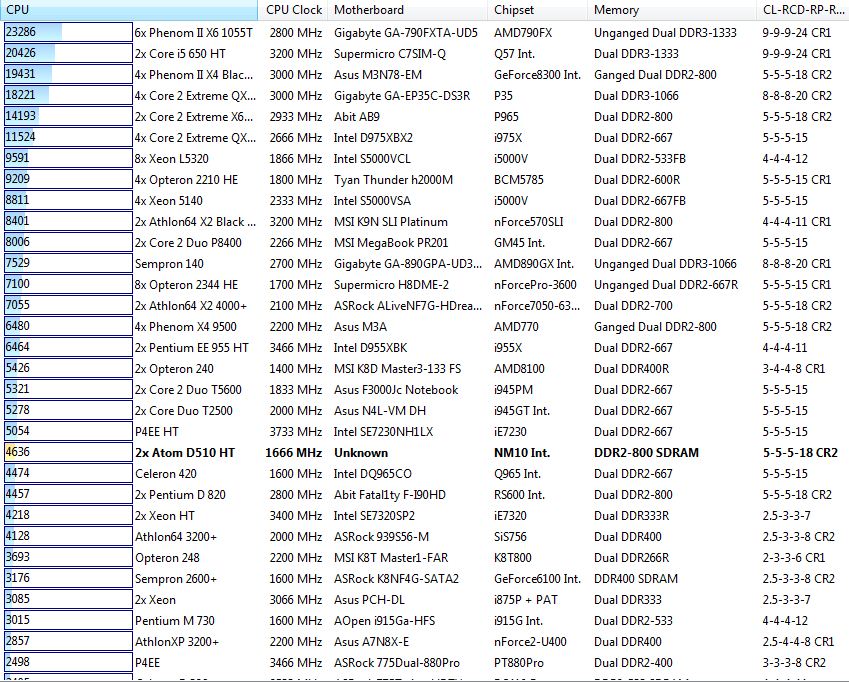Image resolution: width=849 pixels, height=682 pixels.
Task: Select the AthlonXP 3200+ row
Action: (x=424, y=641)
